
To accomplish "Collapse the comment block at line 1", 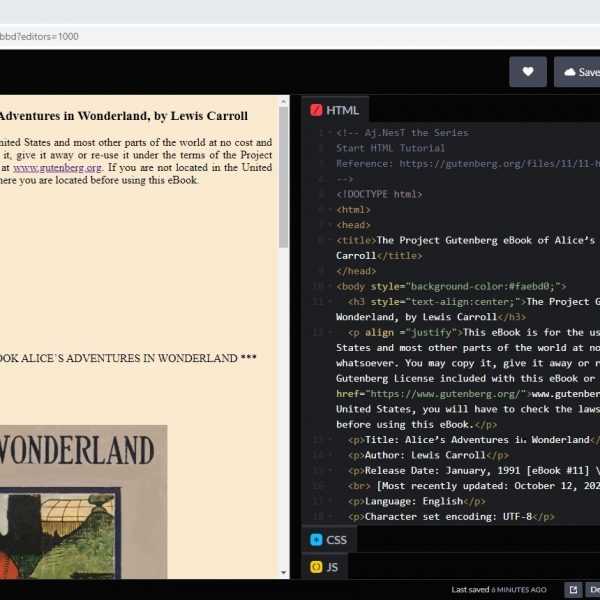I will click(330, 133).
